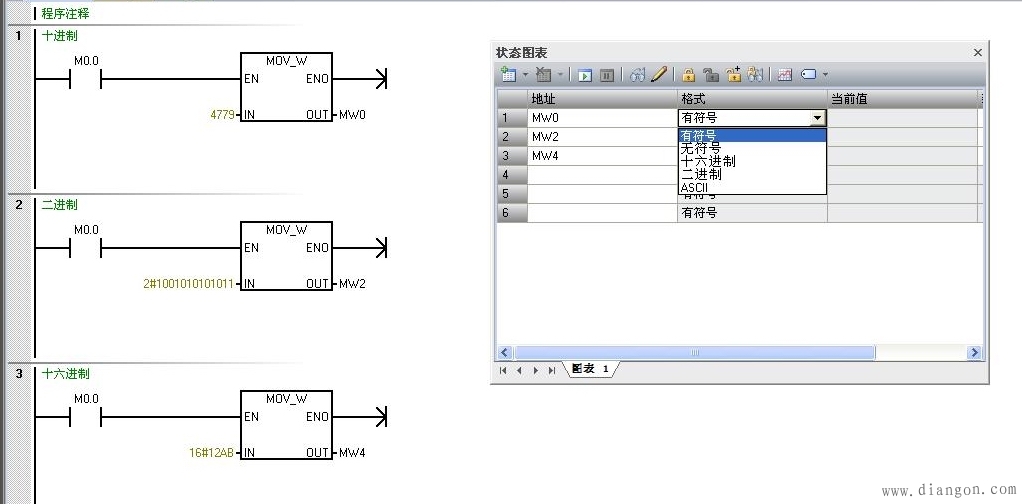Click the horizontal scrollbar right arrow
Viewport: 1022px width, 504px height.
[x=974, y=353]
